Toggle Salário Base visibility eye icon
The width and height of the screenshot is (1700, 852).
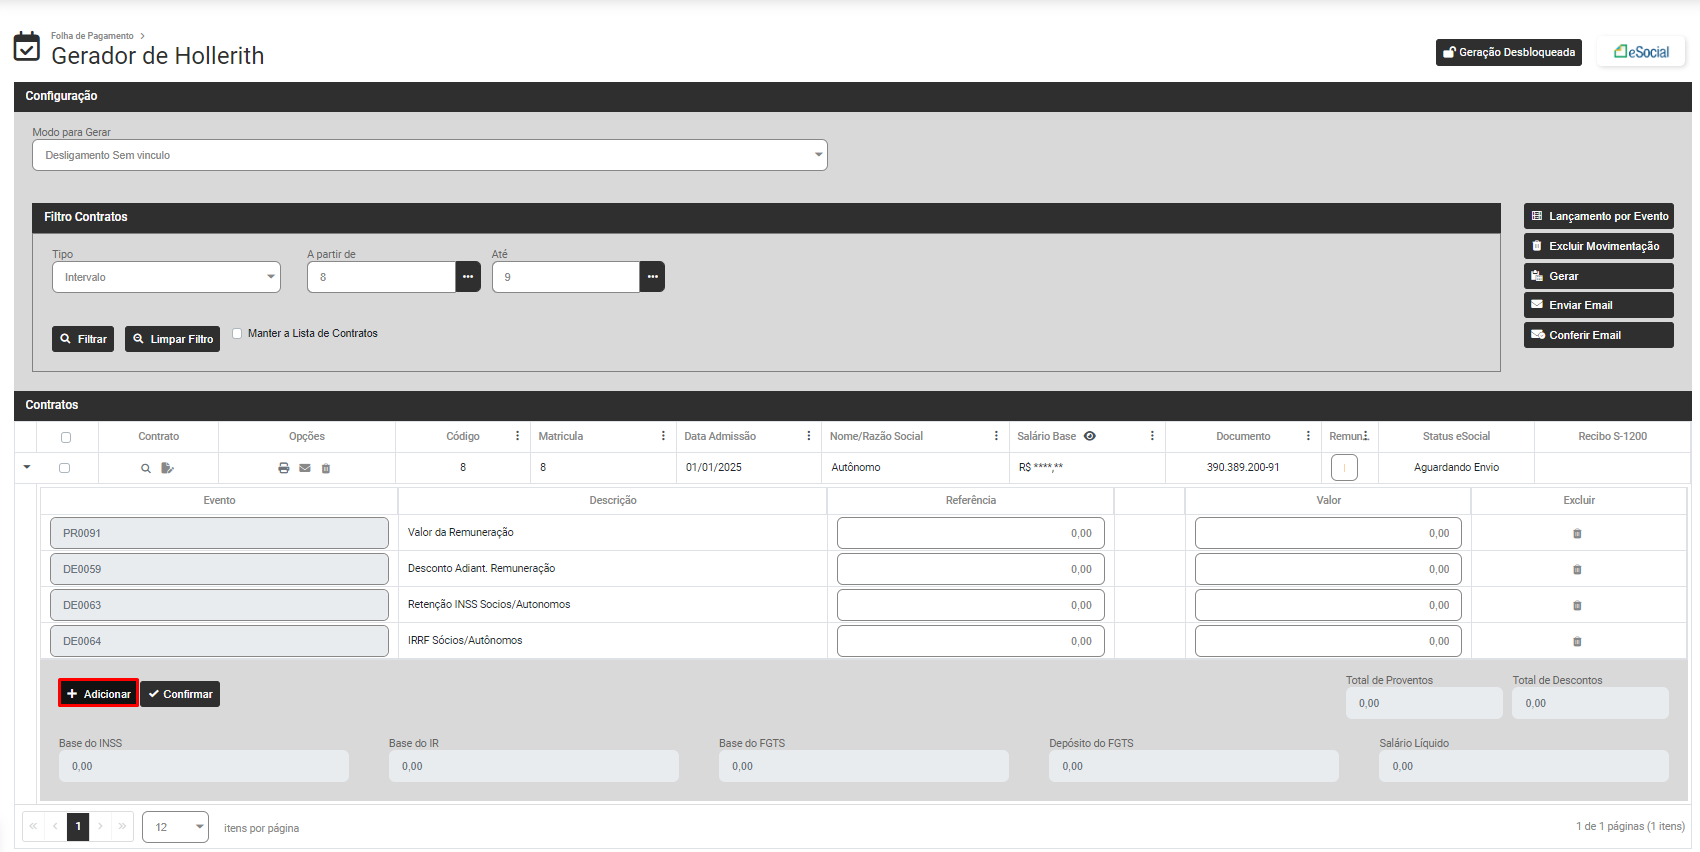(x=1090, y=436)
